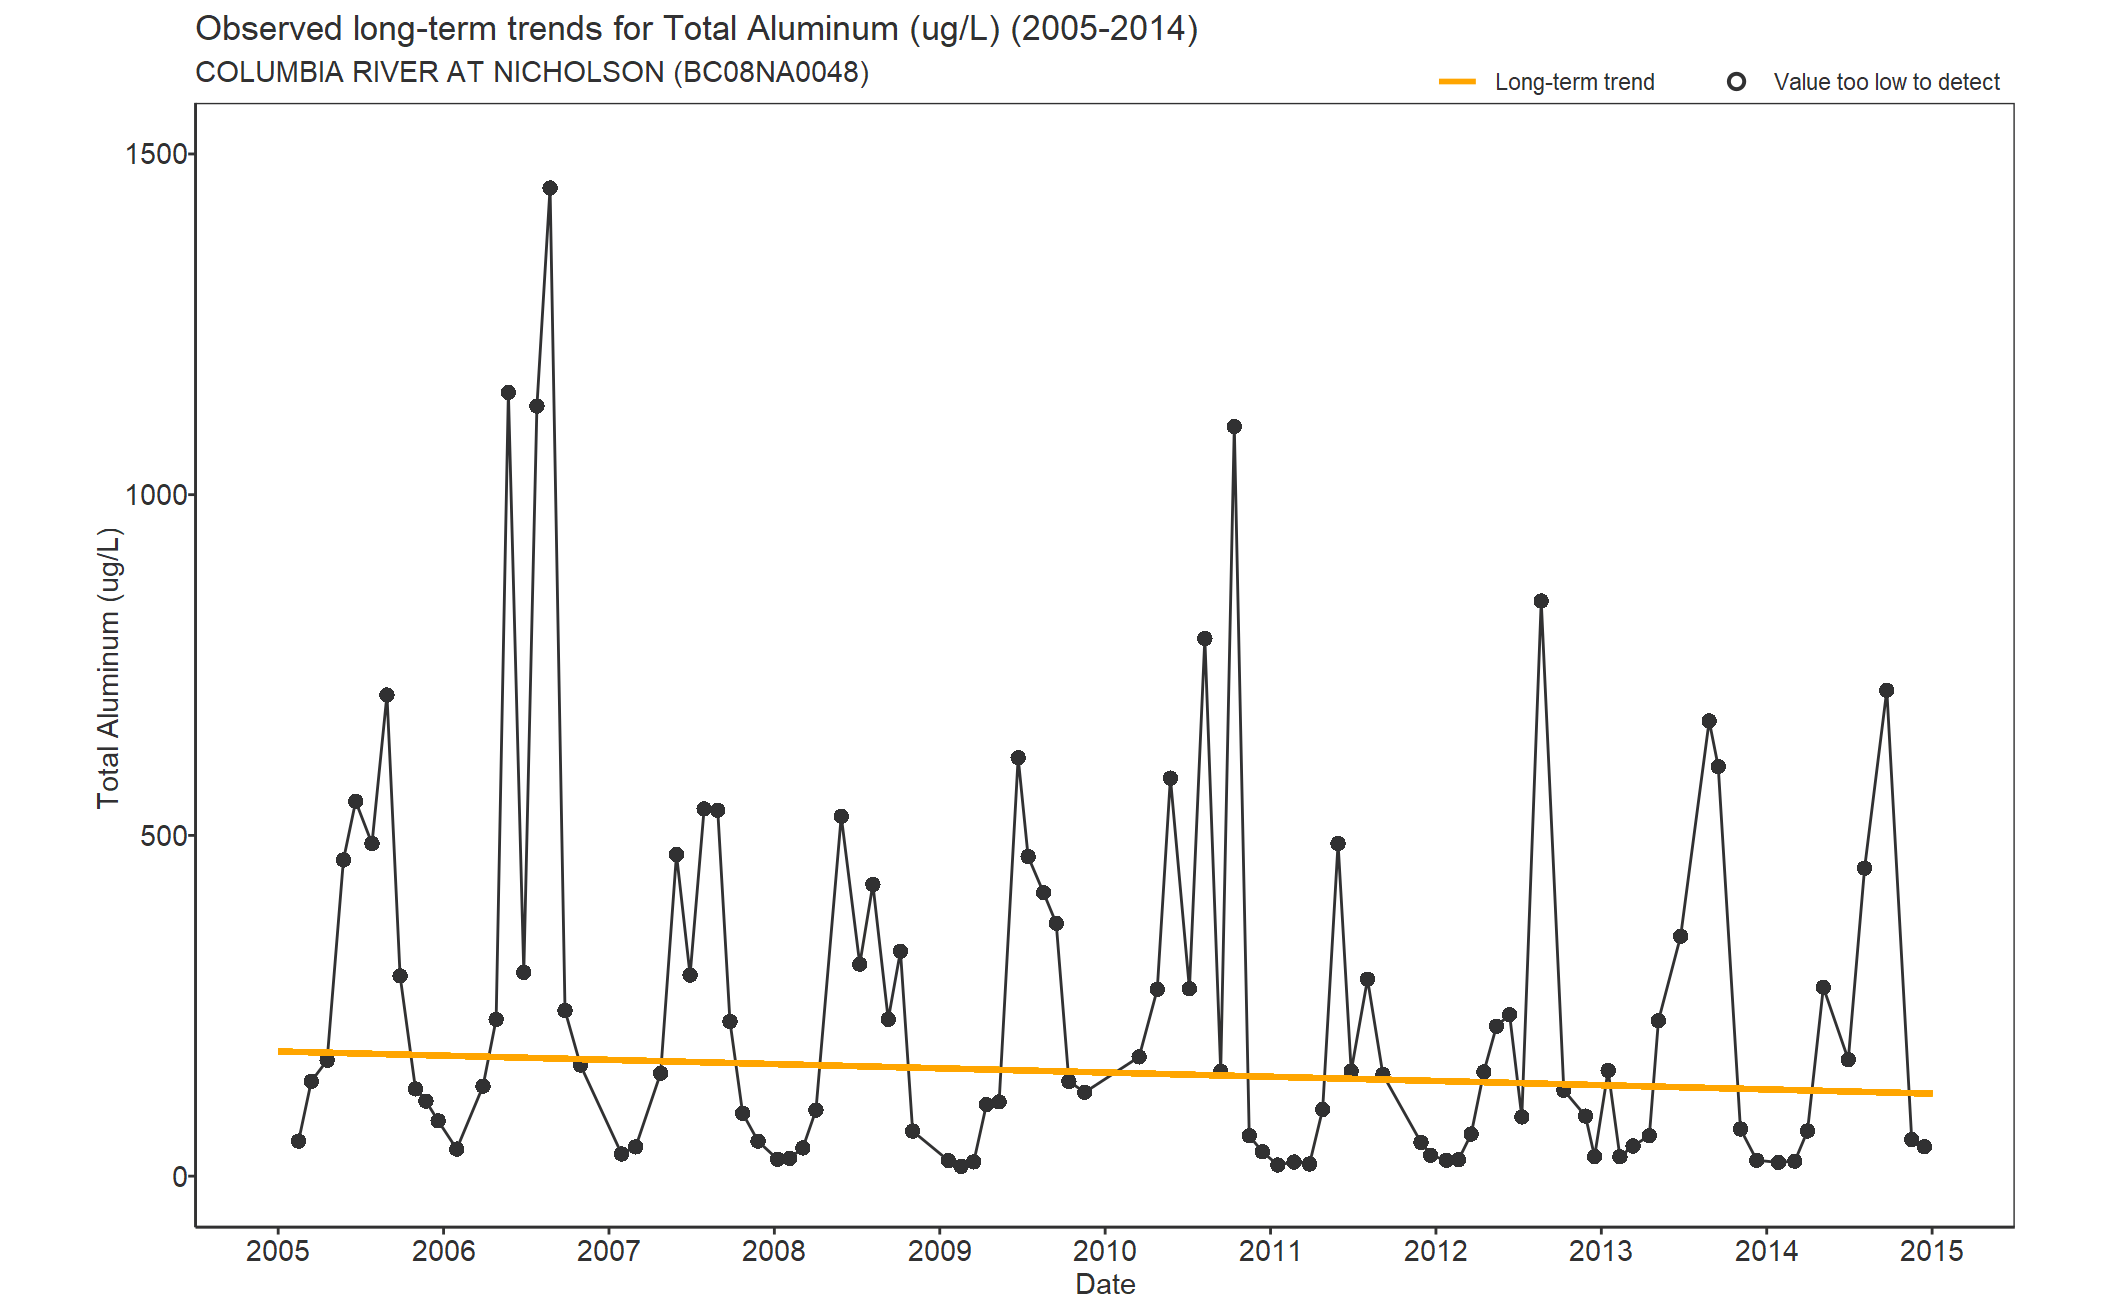Click the x-axis label 2010
Viewport: 2112px width, 1309px height.
click(1105, 1251)
